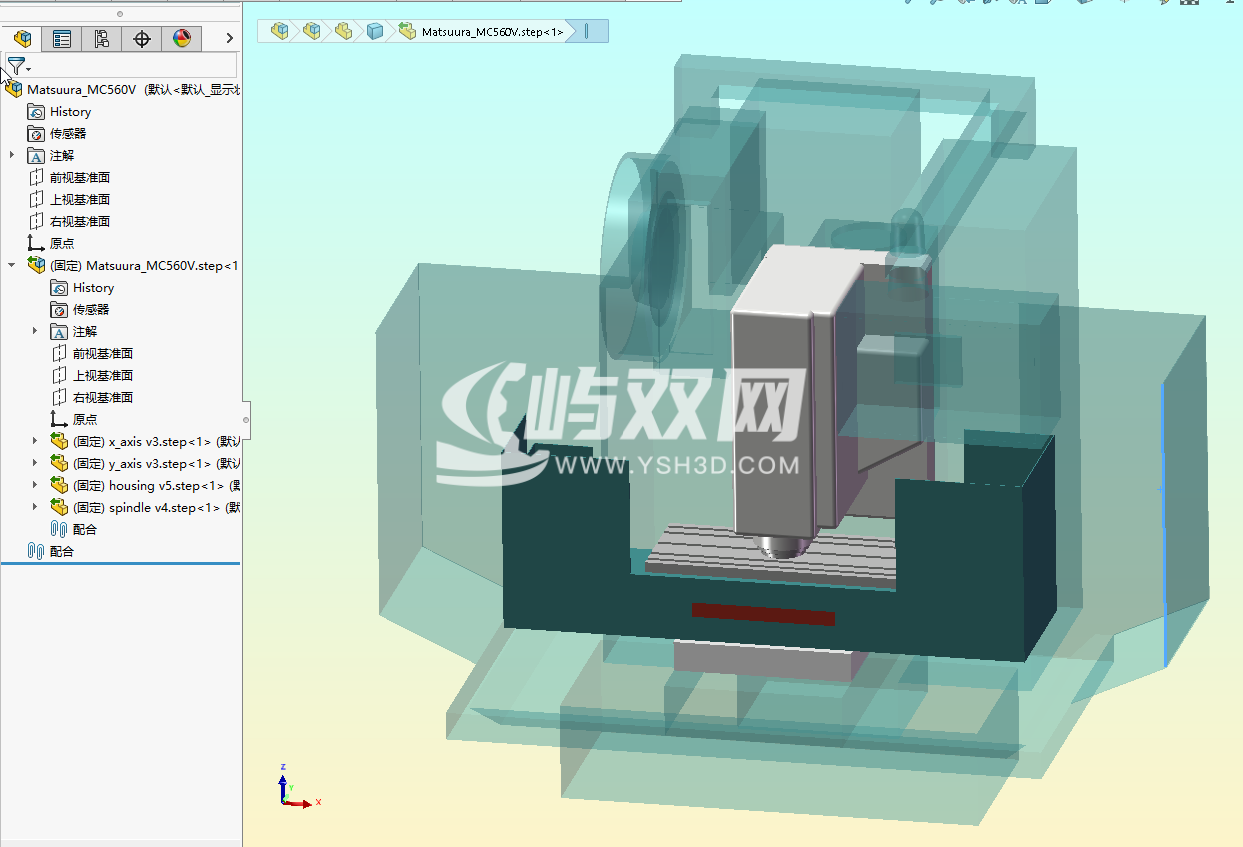The height and width of the screenshot is (847, 1243).
Task: Click the funnel filter icon
Action: 15,66
